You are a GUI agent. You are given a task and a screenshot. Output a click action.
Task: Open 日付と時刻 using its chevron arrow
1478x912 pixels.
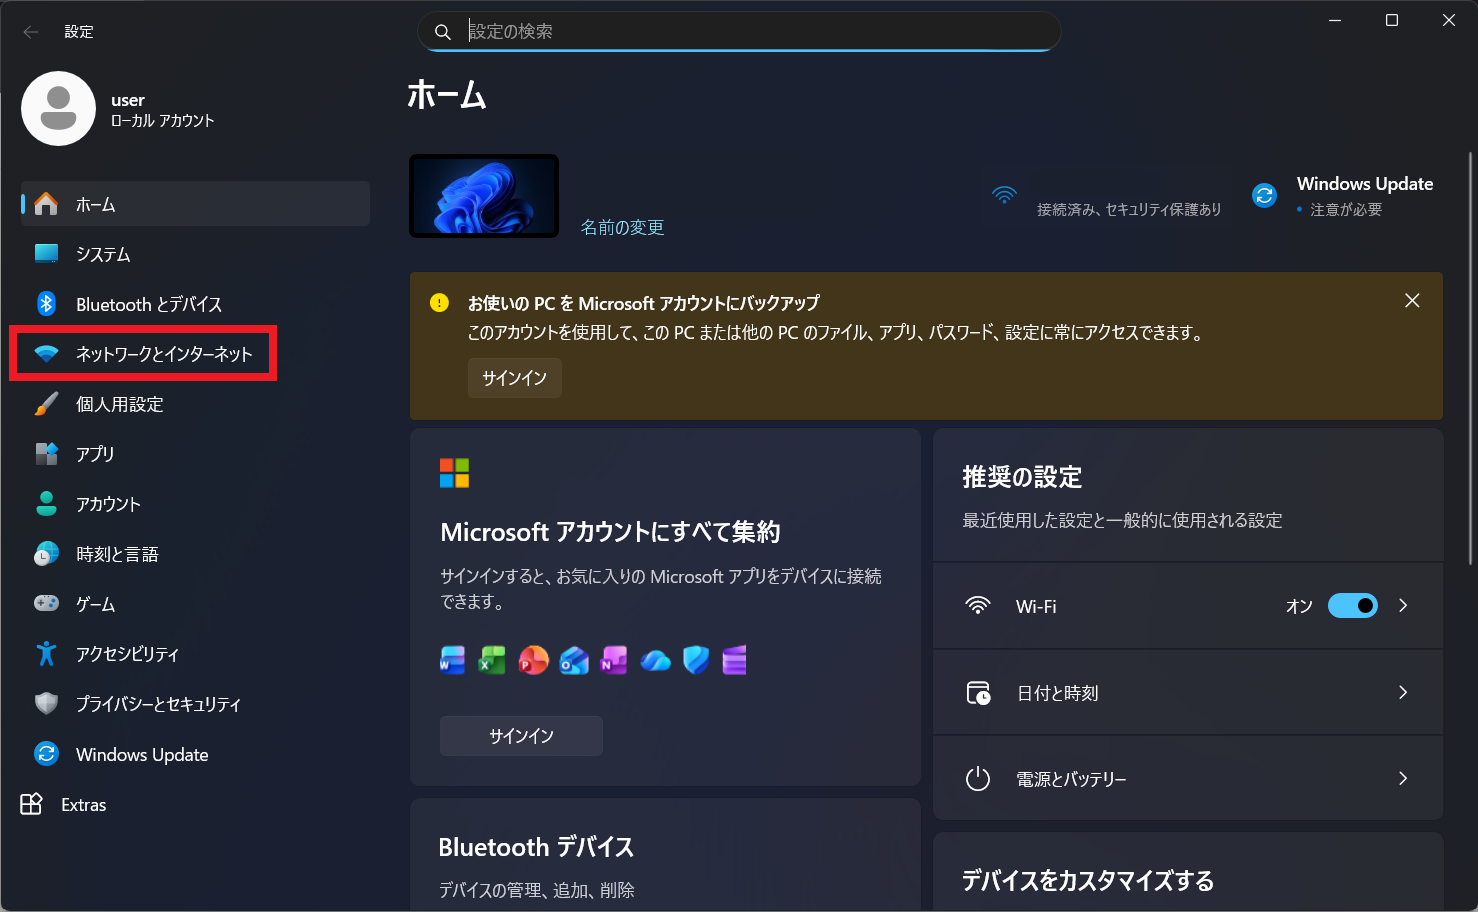(1403, 692)
